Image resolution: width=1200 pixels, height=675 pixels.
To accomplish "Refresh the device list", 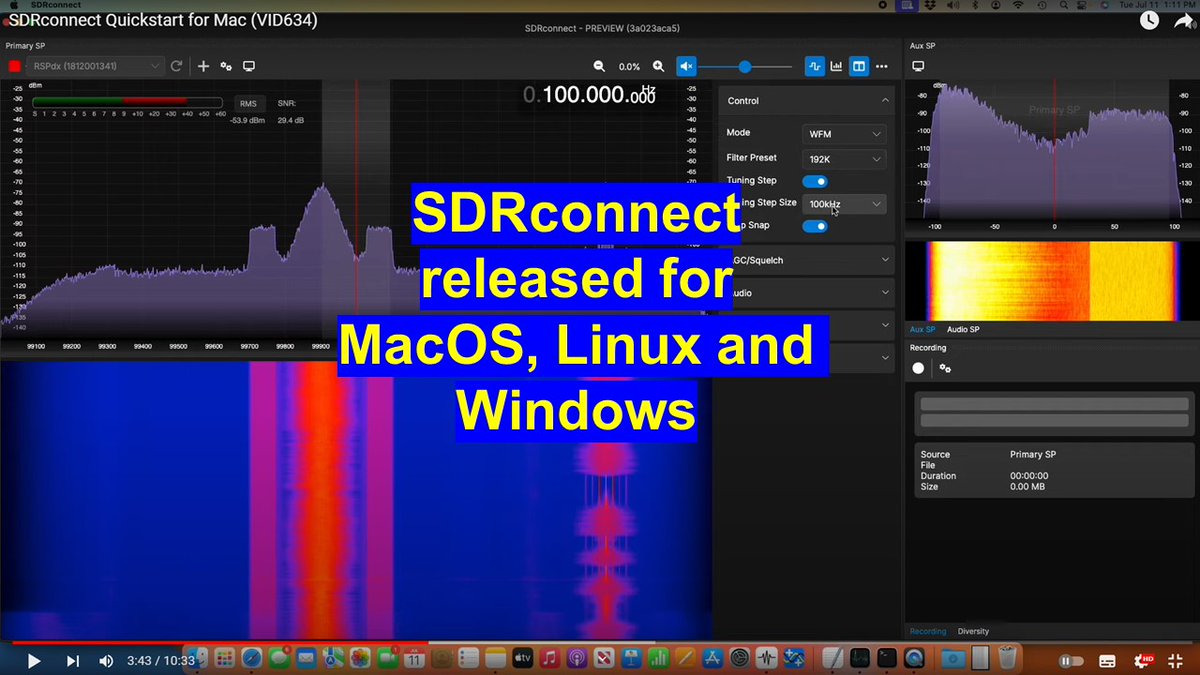I will pos(176,66).
